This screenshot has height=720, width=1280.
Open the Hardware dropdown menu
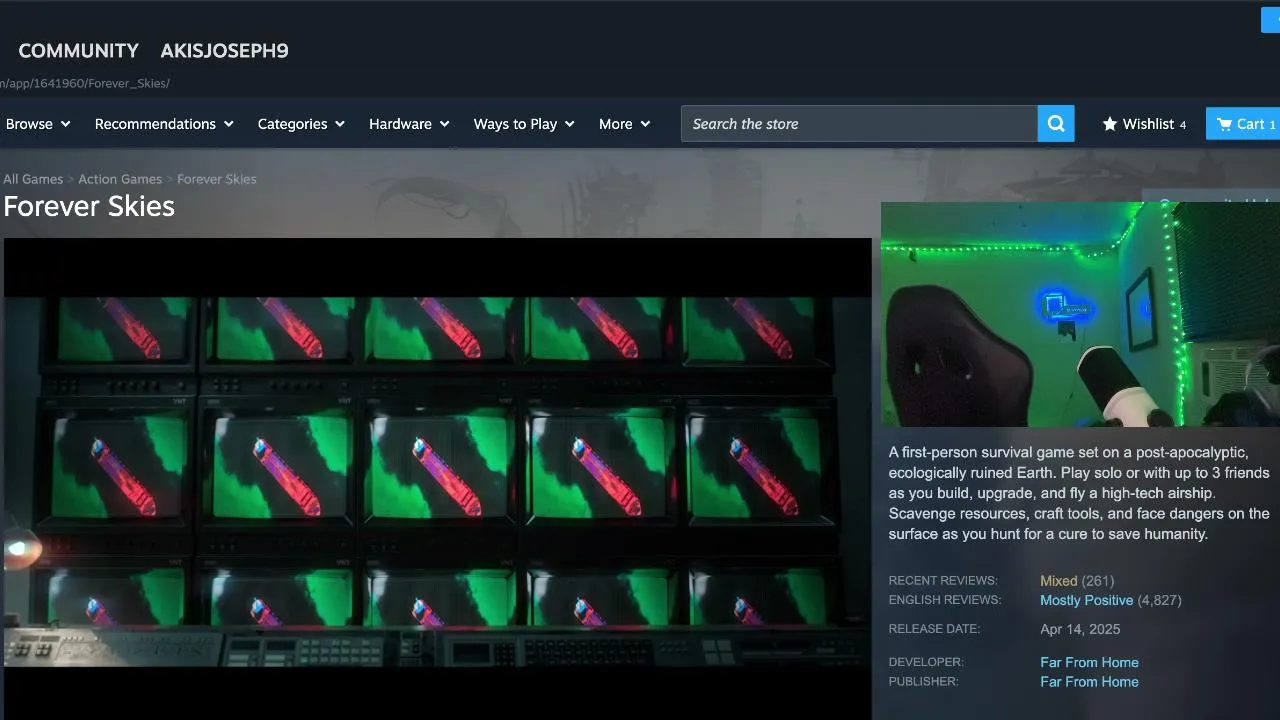(x=409, y=124)
